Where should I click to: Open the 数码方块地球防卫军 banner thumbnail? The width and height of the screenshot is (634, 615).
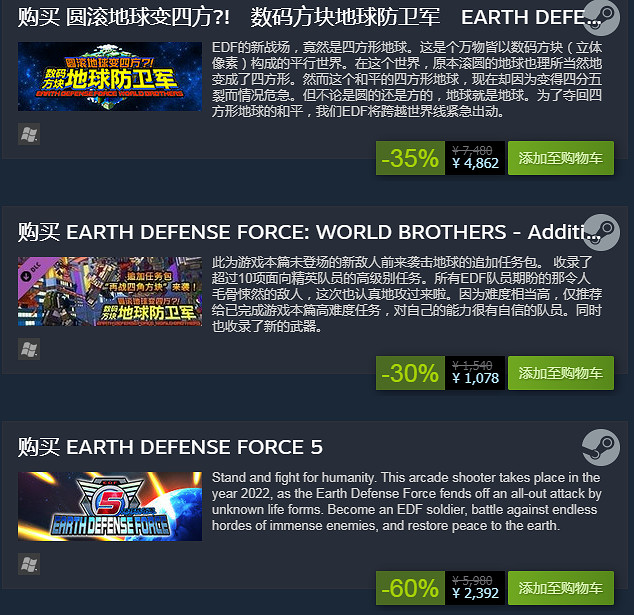click(110, 76)
